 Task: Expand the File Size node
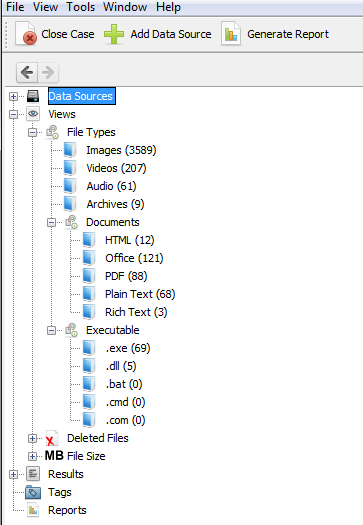(x=32, y=456)
